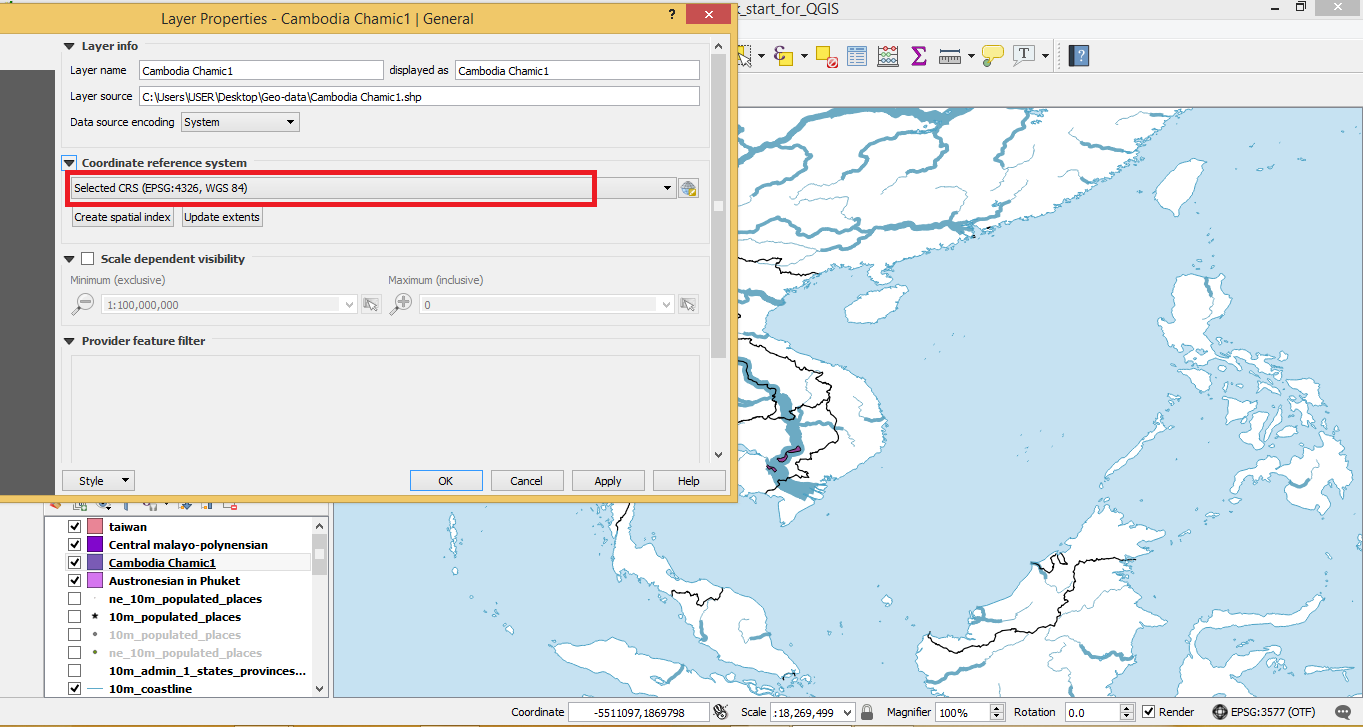
Task: Collapse the Coordinate reference system section
Action: 70,163
